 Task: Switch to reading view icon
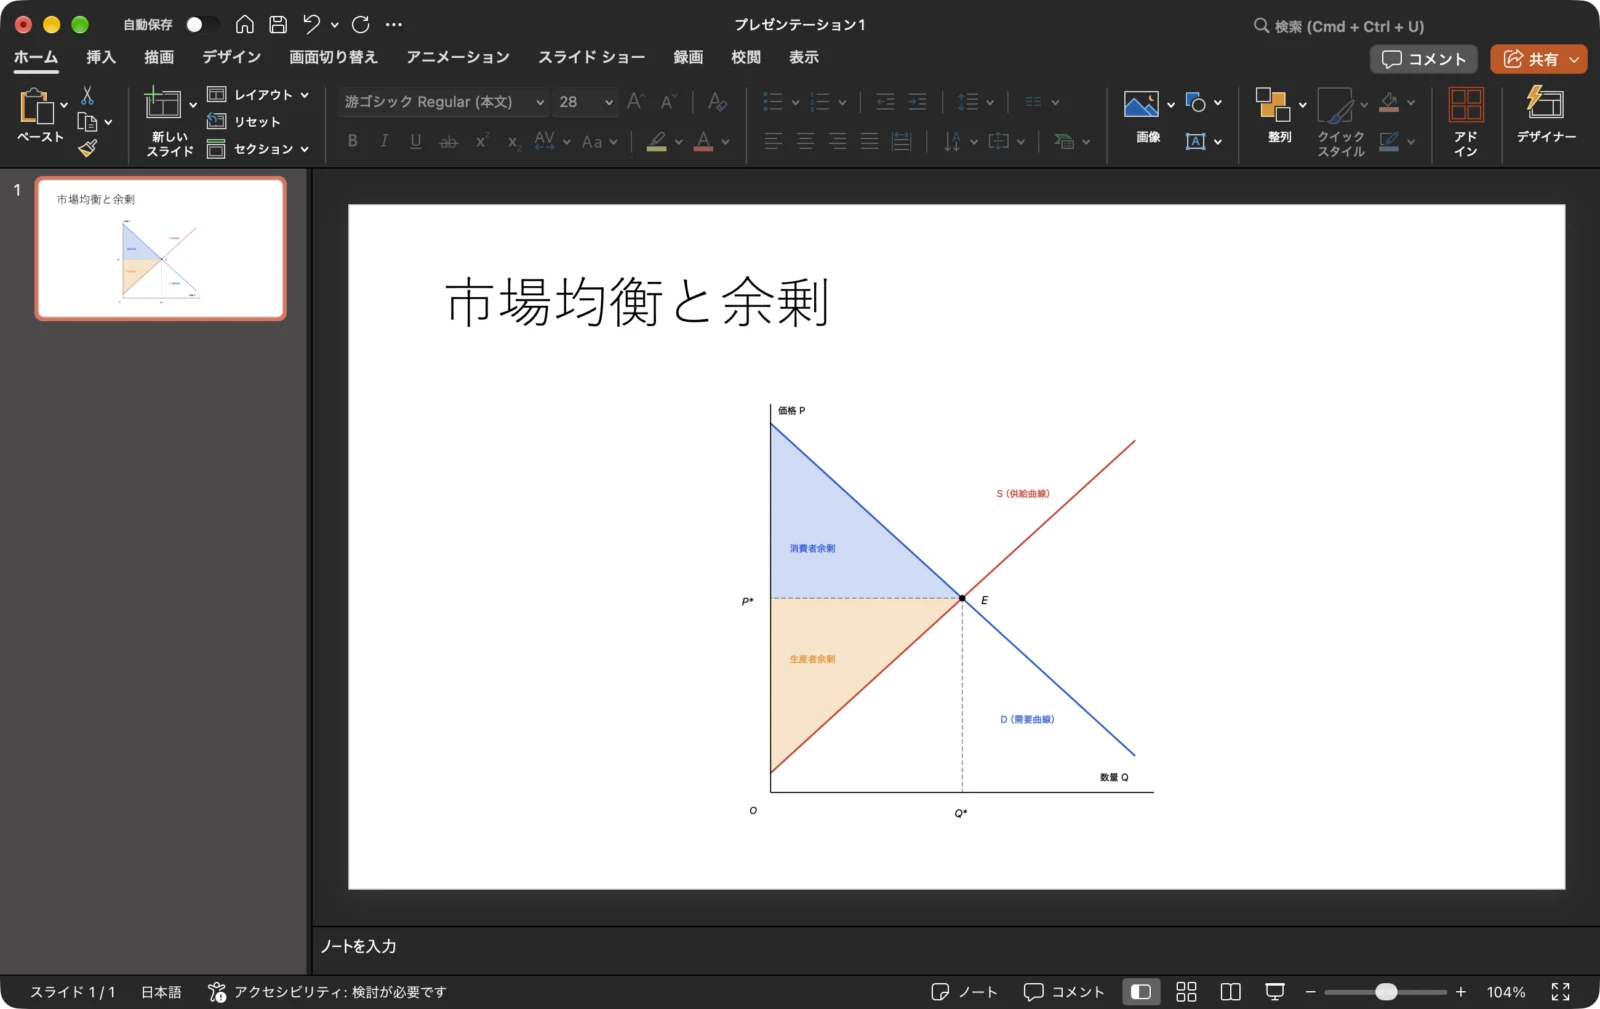click(1231, 992)
